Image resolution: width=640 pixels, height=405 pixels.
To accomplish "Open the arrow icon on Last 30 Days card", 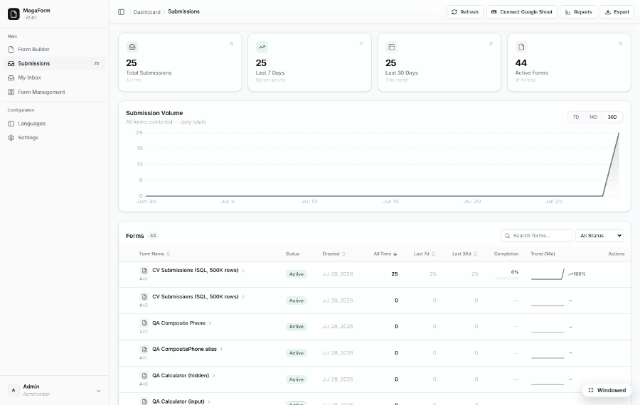I will tap(491, 44).
